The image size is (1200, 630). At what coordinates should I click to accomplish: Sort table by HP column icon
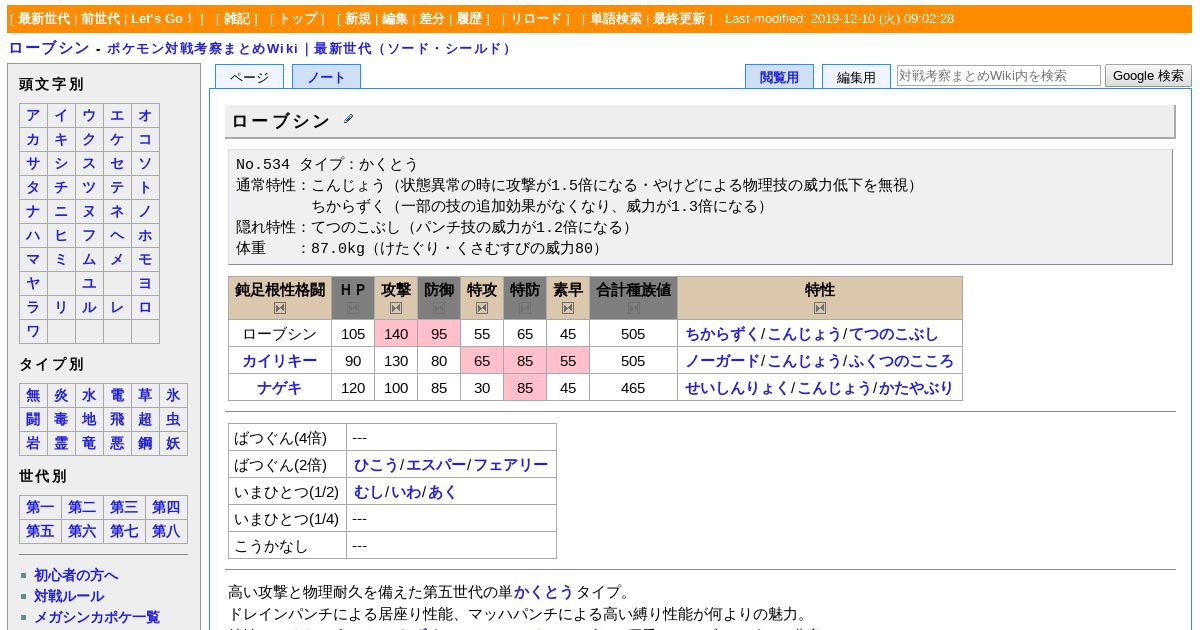click(353, 308)
